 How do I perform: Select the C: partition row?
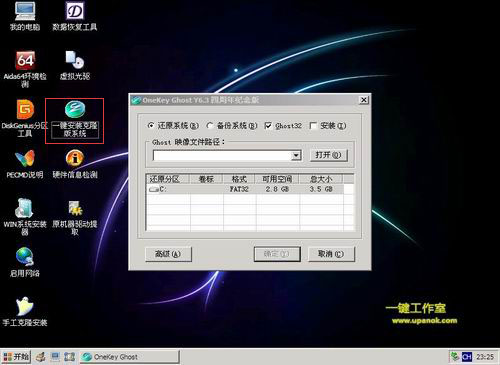245,189
